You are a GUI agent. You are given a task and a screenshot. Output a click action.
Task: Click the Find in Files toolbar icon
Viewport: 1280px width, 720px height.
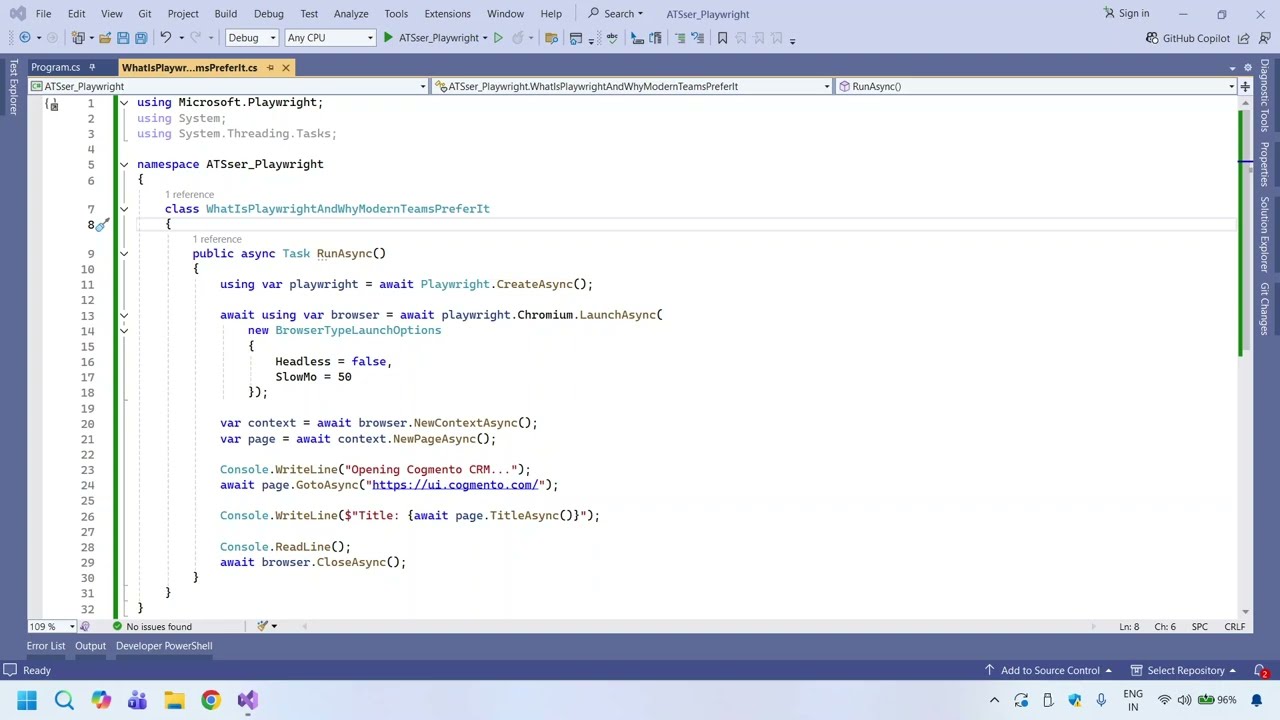(550, 38)
